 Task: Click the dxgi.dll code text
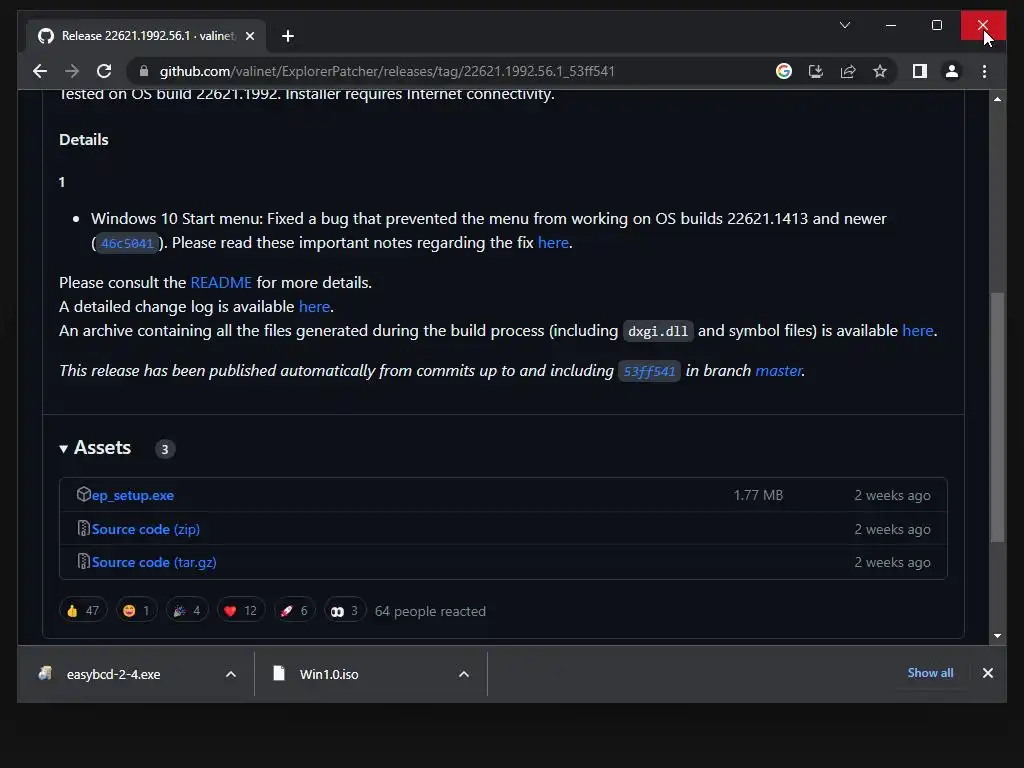click(658, 332)
